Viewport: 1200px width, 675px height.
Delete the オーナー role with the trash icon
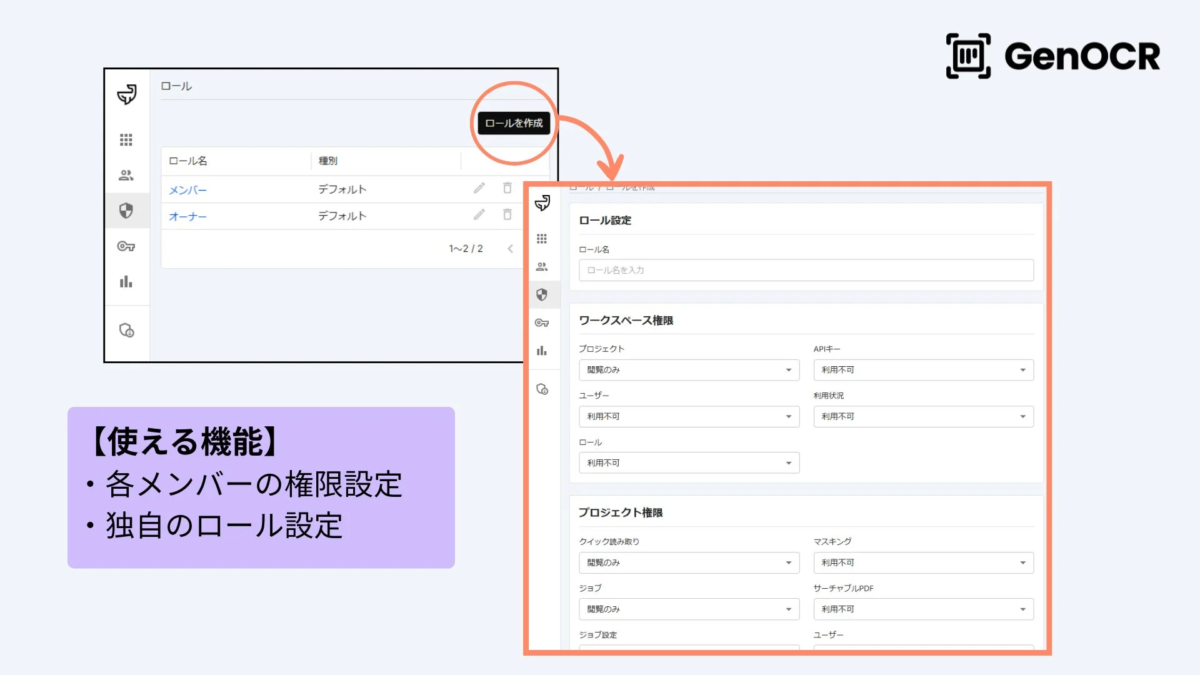[x=507, y=214]
